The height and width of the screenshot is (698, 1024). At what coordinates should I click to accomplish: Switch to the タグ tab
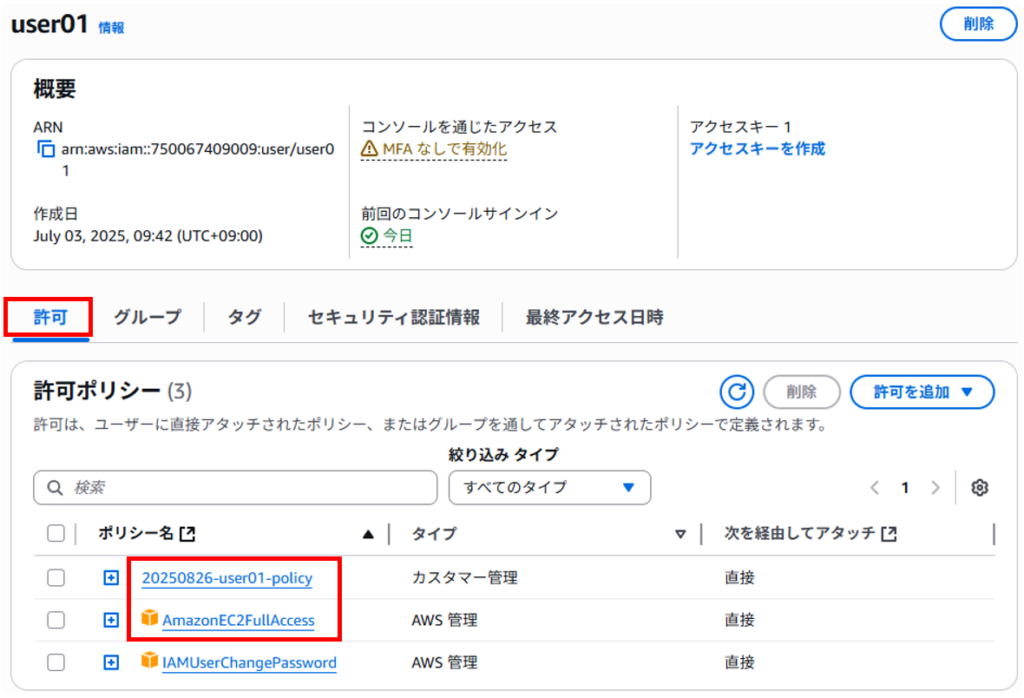click(x=244, y=317)
